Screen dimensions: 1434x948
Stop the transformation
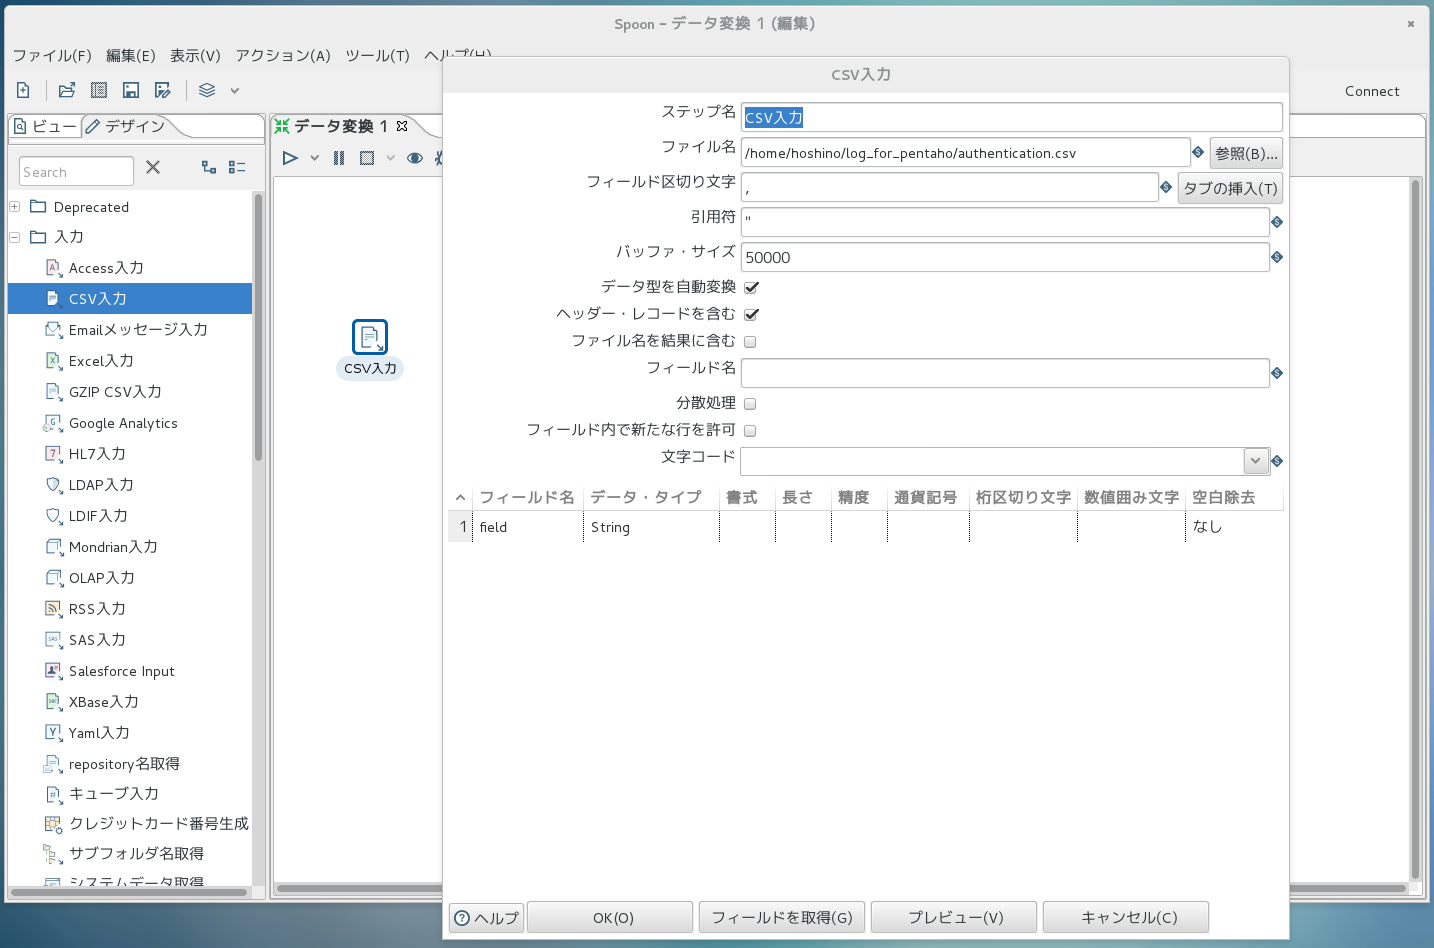coord(367,158)
